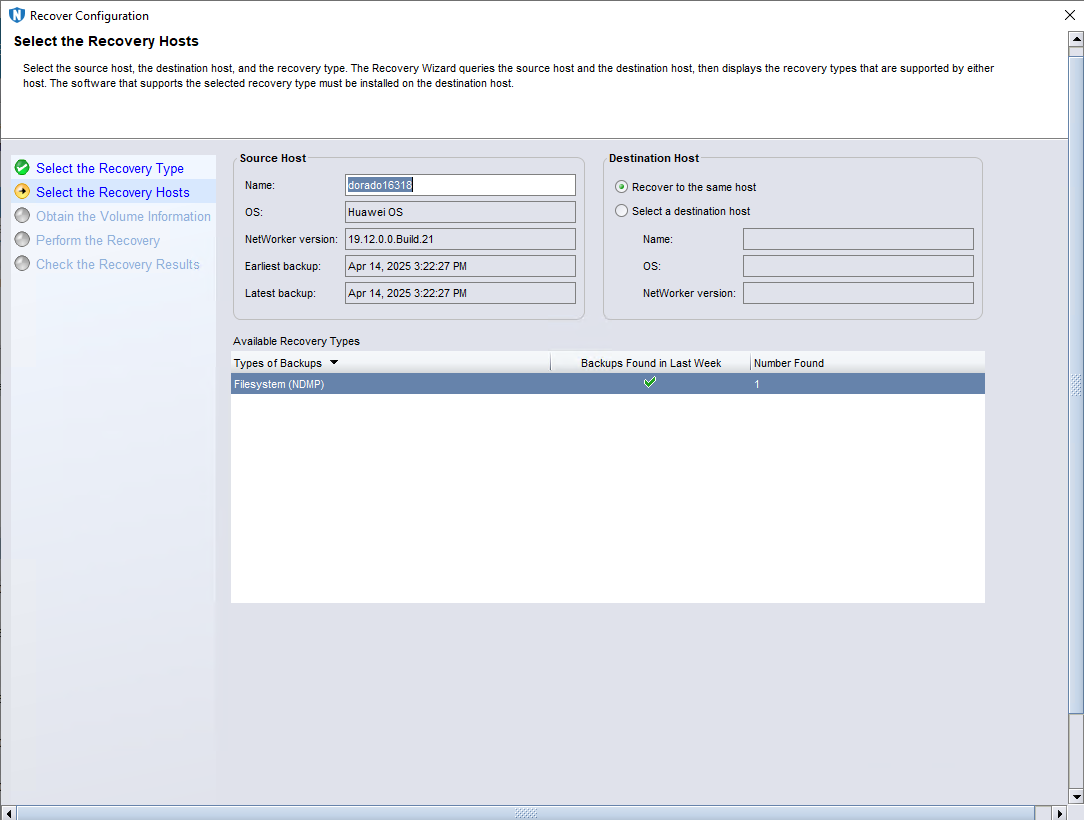Image resolution: width=1084 pixels, height=820 pixels.
Task: Click the Types of Backups column header
Action: click(391, 362)
